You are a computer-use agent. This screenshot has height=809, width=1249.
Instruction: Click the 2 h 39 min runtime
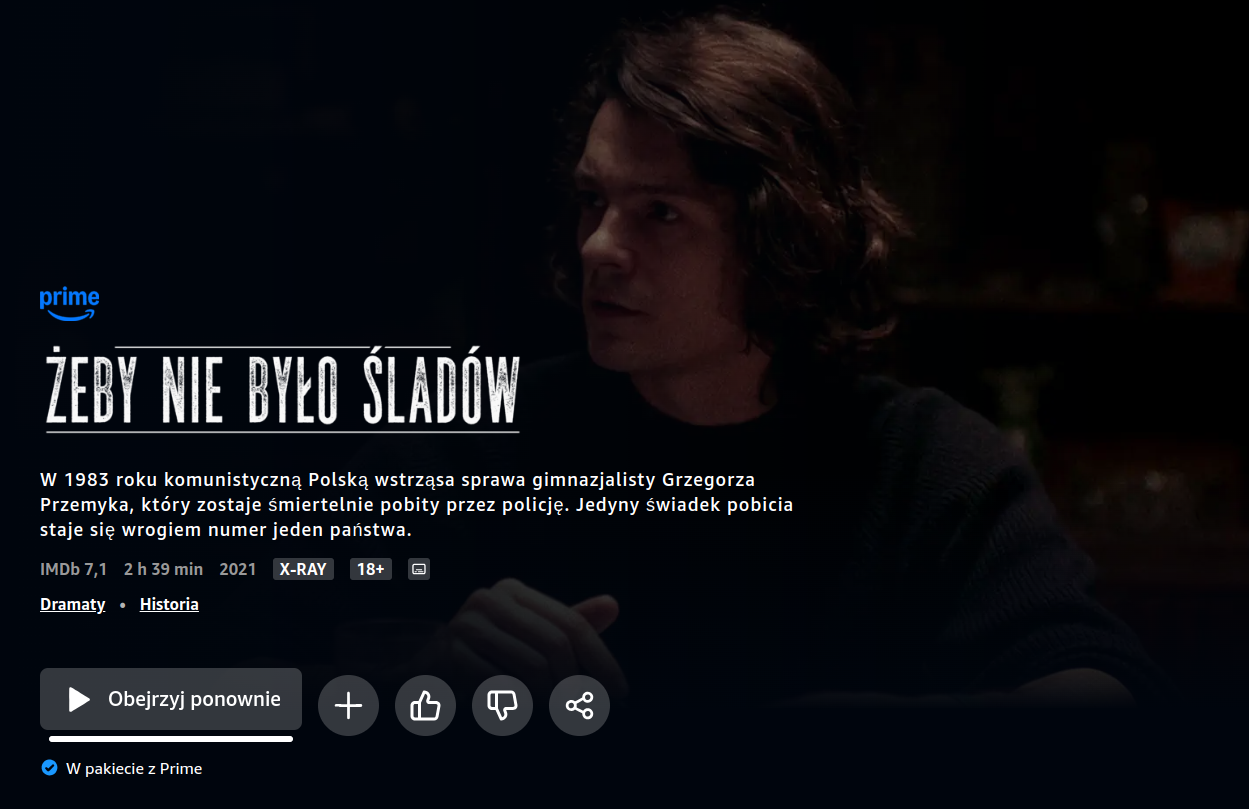(163, 569)
